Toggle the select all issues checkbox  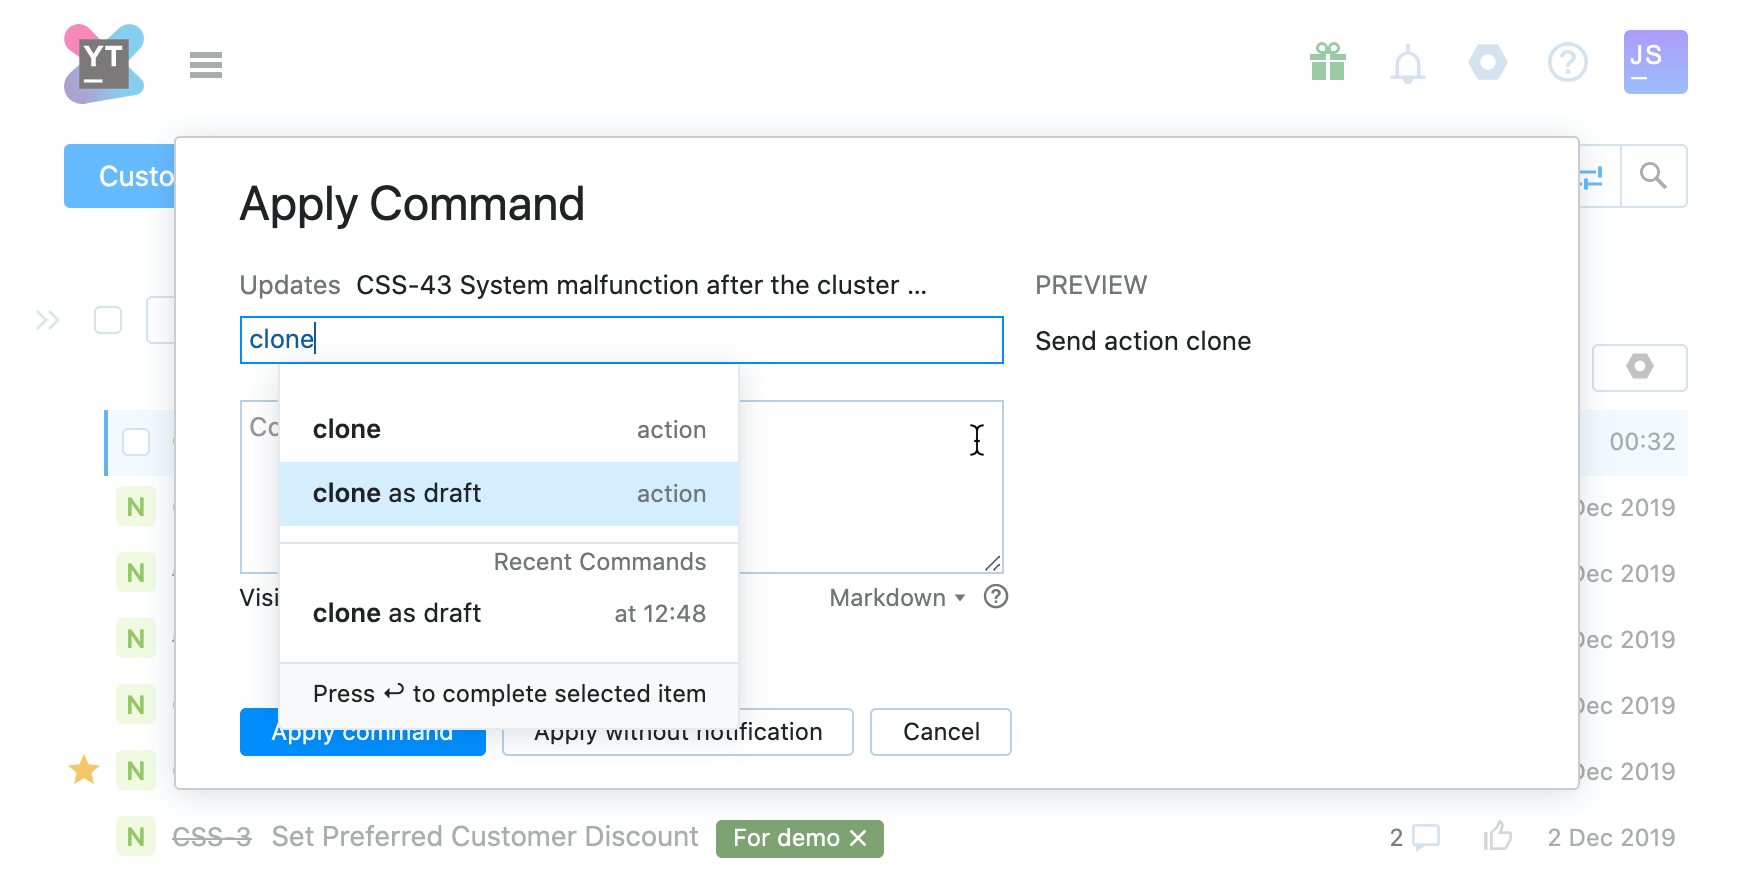click(x=108, y=320)
